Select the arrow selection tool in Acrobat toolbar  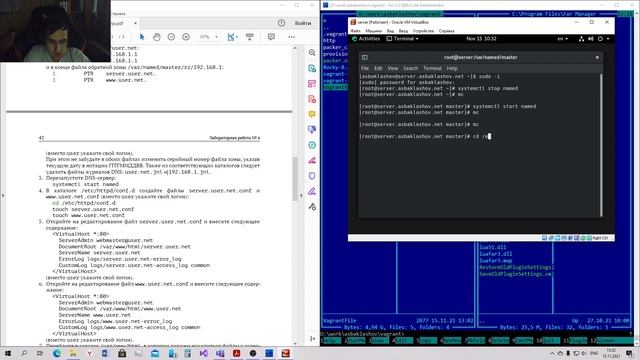tap(142, 37)
